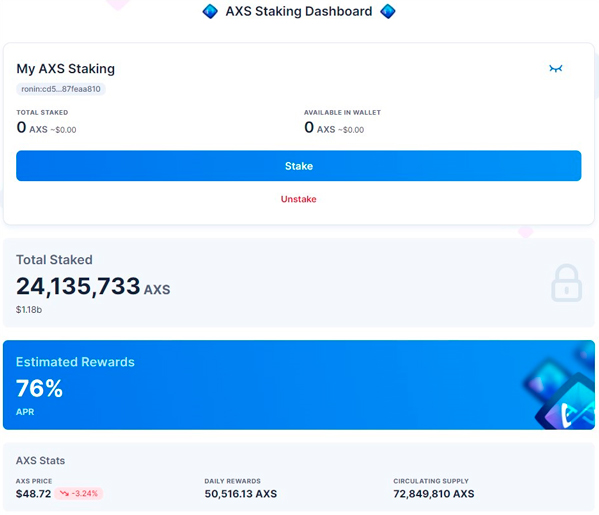
Task: Click the red Unstake link
Action: pyautogui.click(x=299, y=199)
